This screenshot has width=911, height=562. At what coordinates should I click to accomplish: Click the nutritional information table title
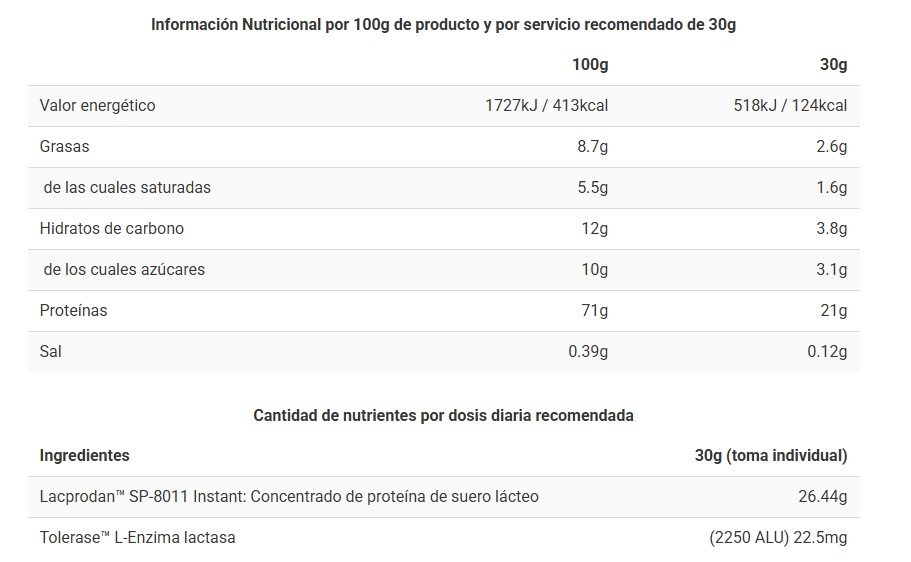[443, 25]
